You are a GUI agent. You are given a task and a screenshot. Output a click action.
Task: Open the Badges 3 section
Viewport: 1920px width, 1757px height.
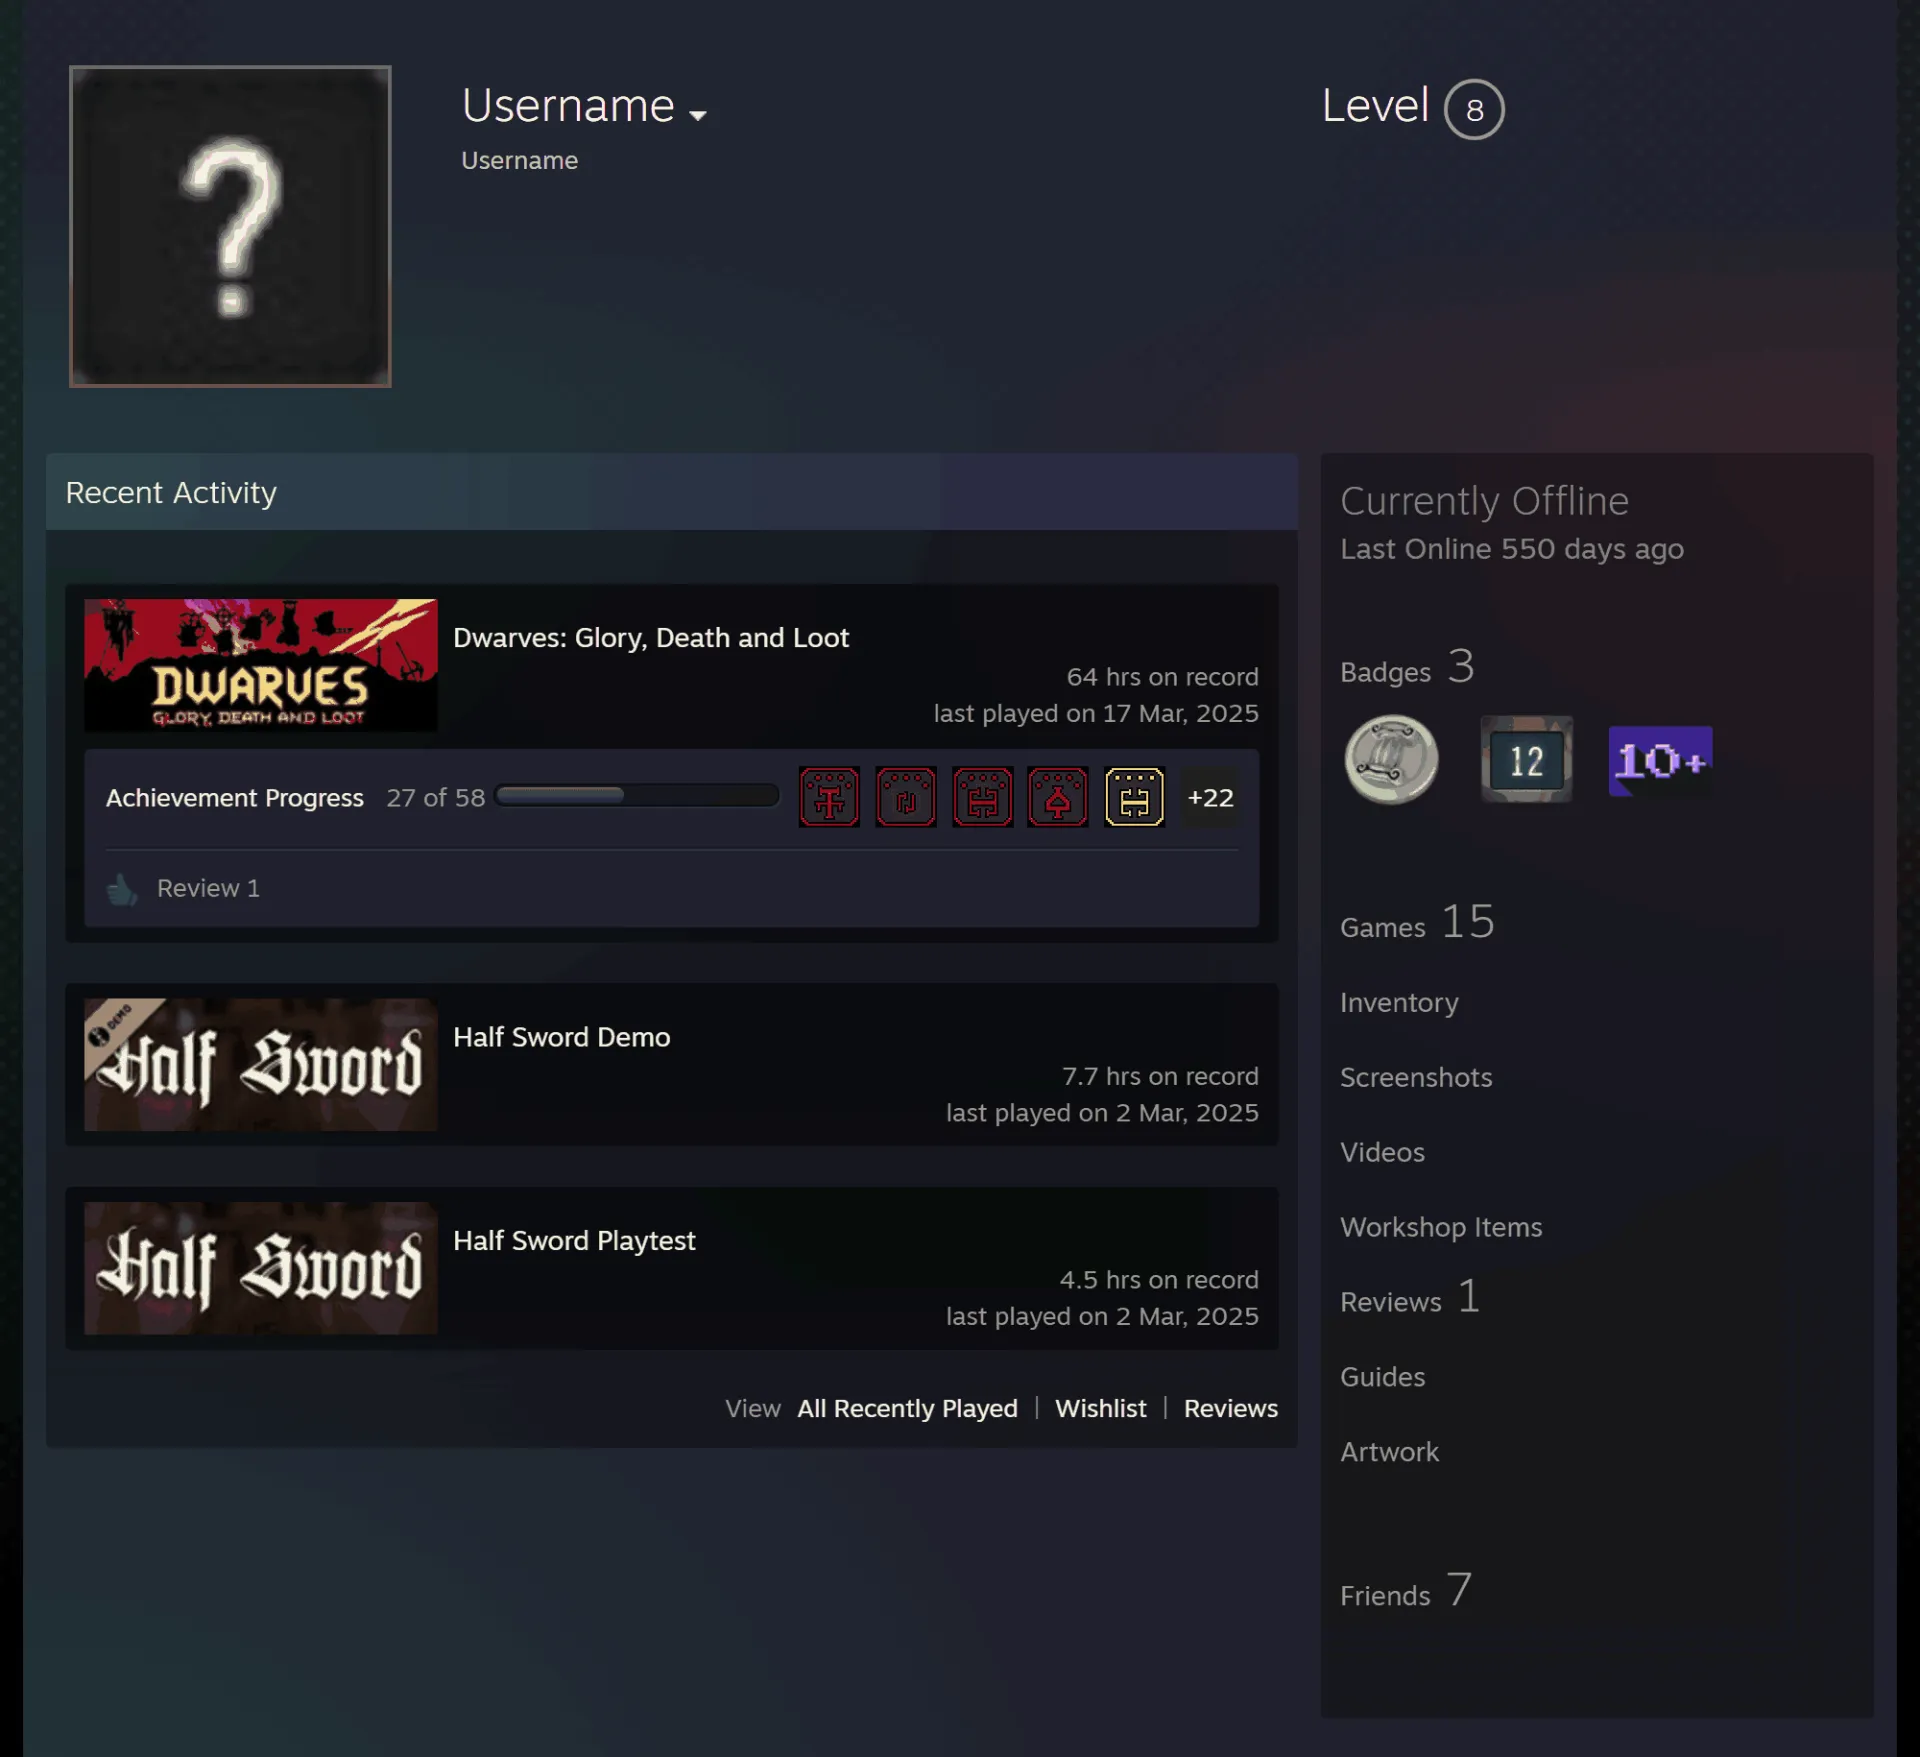point(1407,667)
